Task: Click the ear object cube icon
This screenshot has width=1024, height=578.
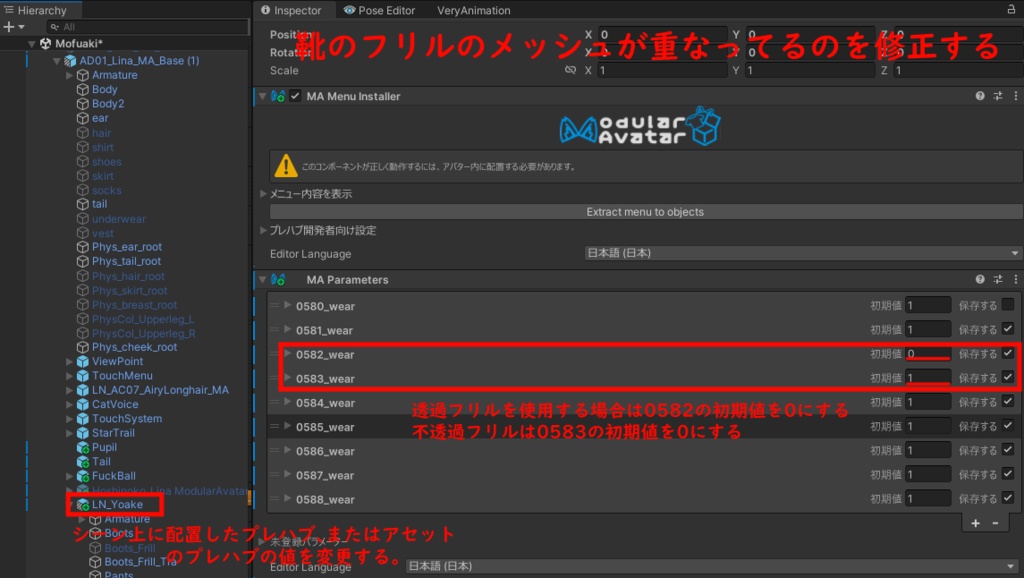Action: coord(83,118)
